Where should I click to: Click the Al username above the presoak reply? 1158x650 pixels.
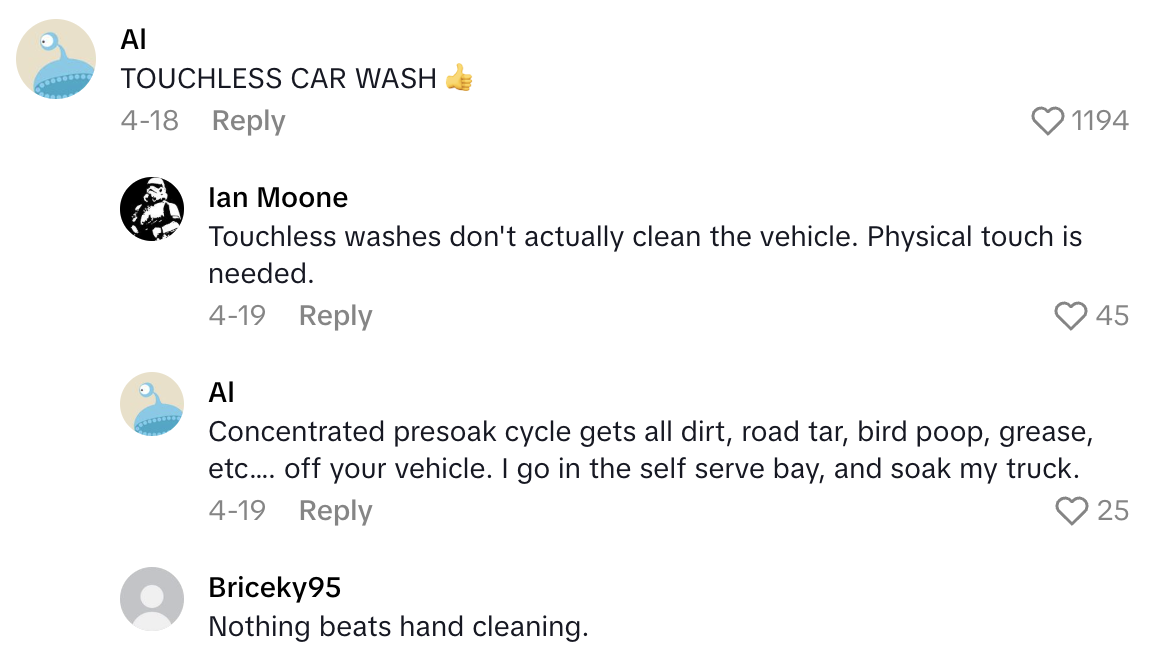coord(221,392)
